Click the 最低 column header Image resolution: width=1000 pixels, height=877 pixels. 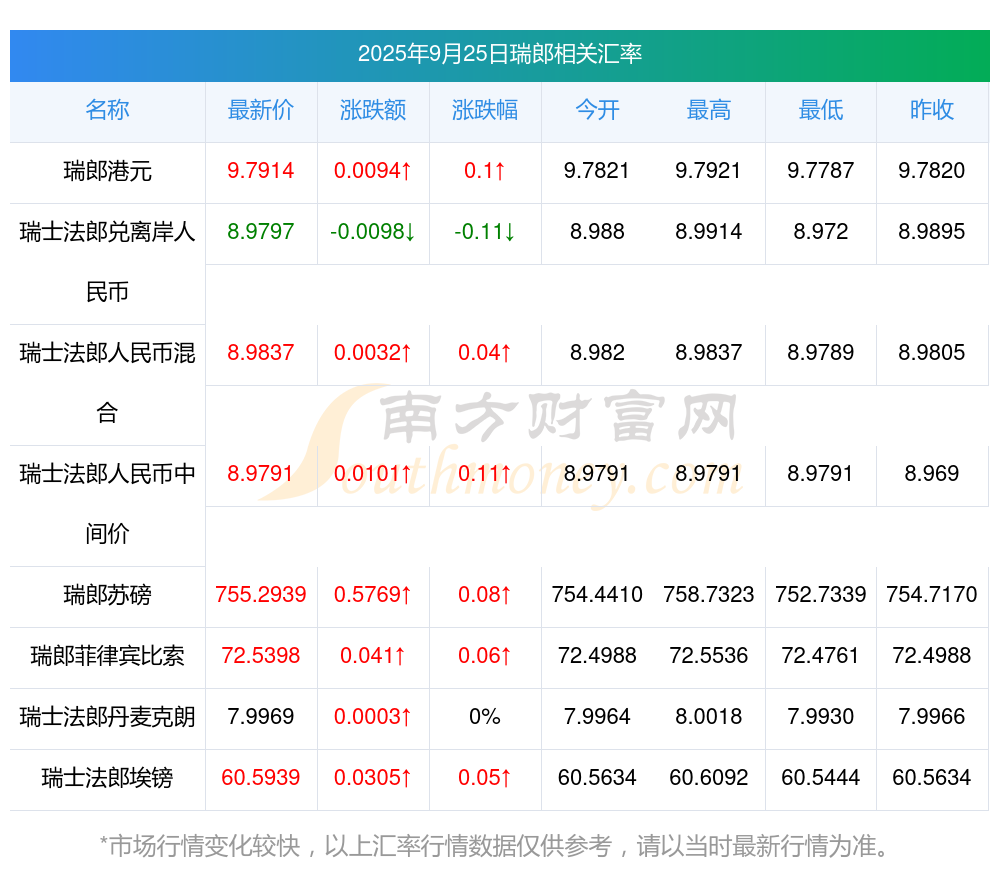(x=820, y=111)
